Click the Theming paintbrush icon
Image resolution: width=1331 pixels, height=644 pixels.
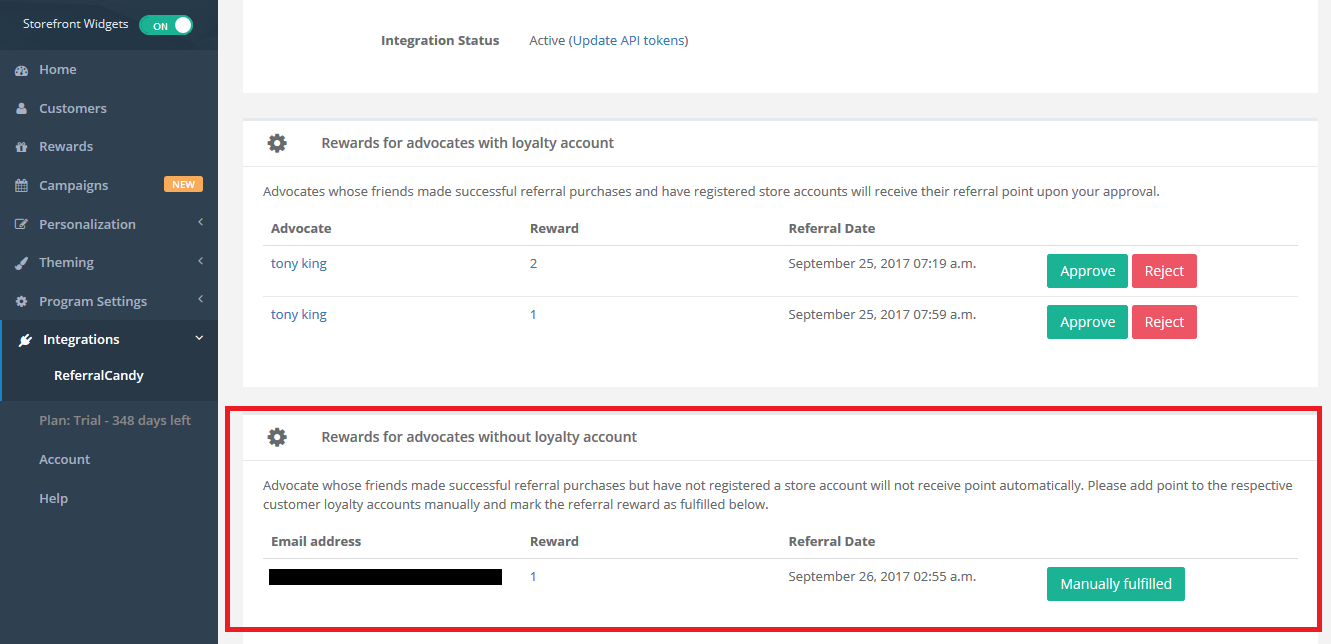(x=21, y=263)
